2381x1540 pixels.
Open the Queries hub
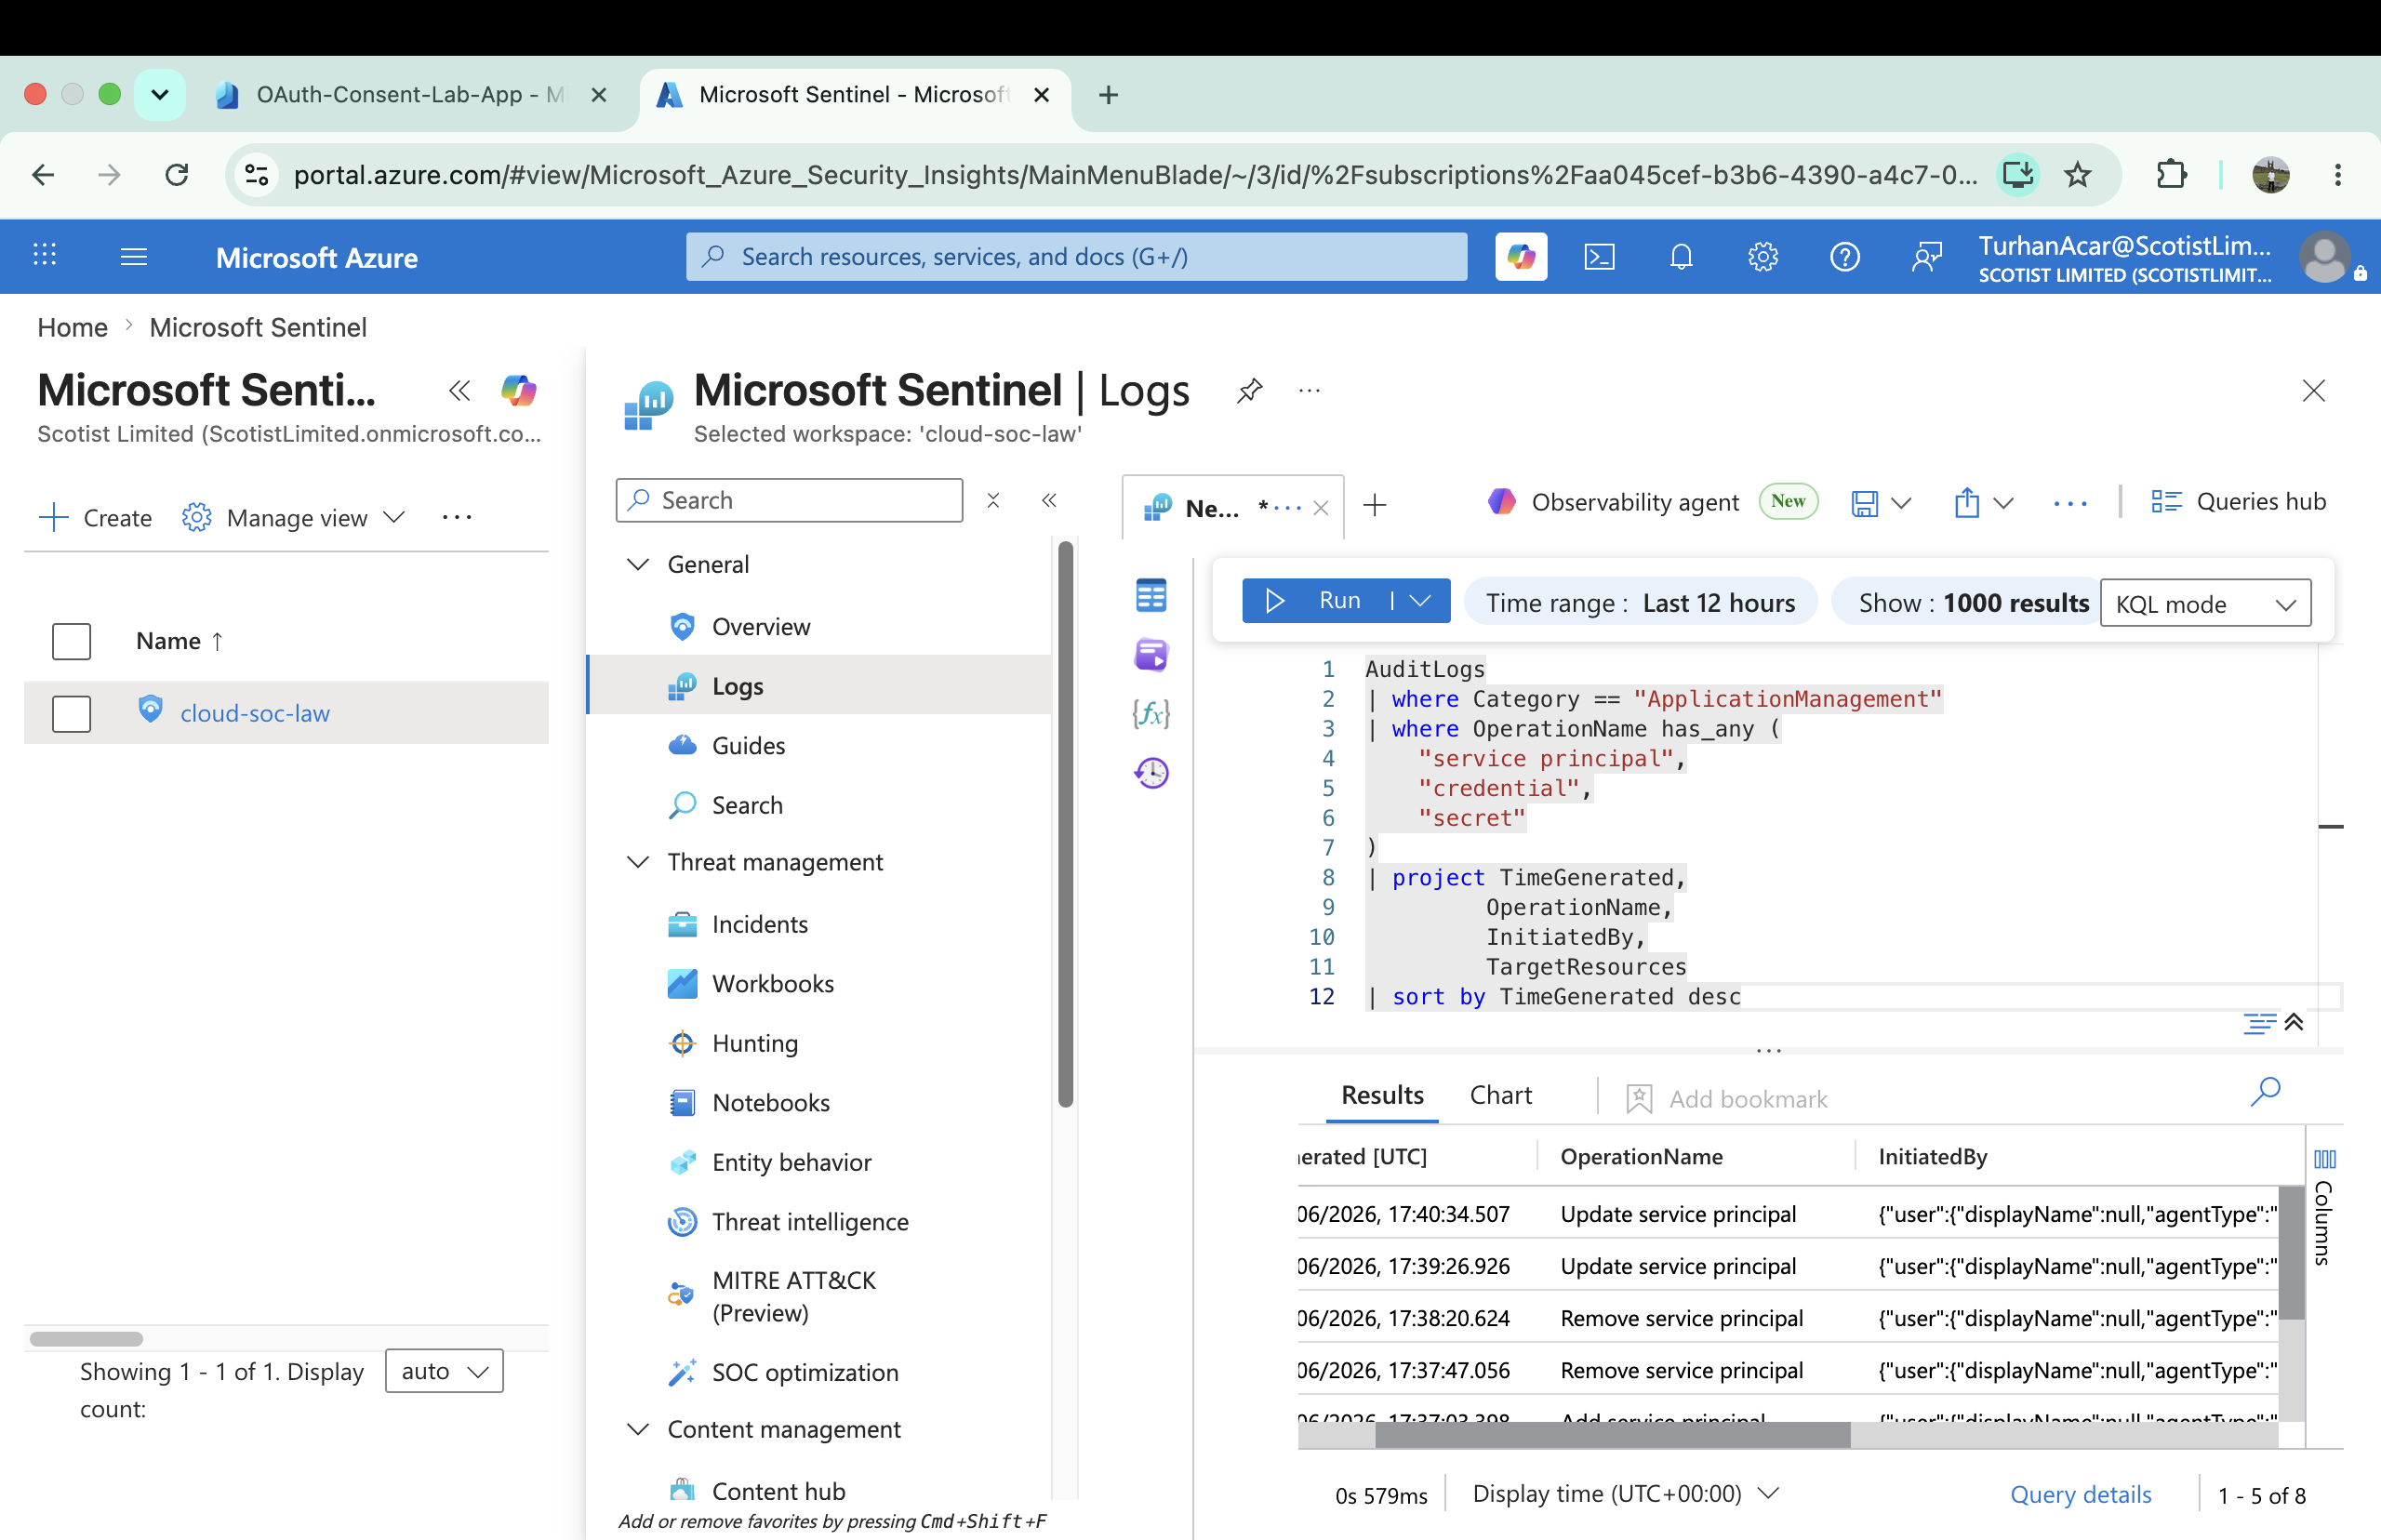click(x=2238, y=502)
